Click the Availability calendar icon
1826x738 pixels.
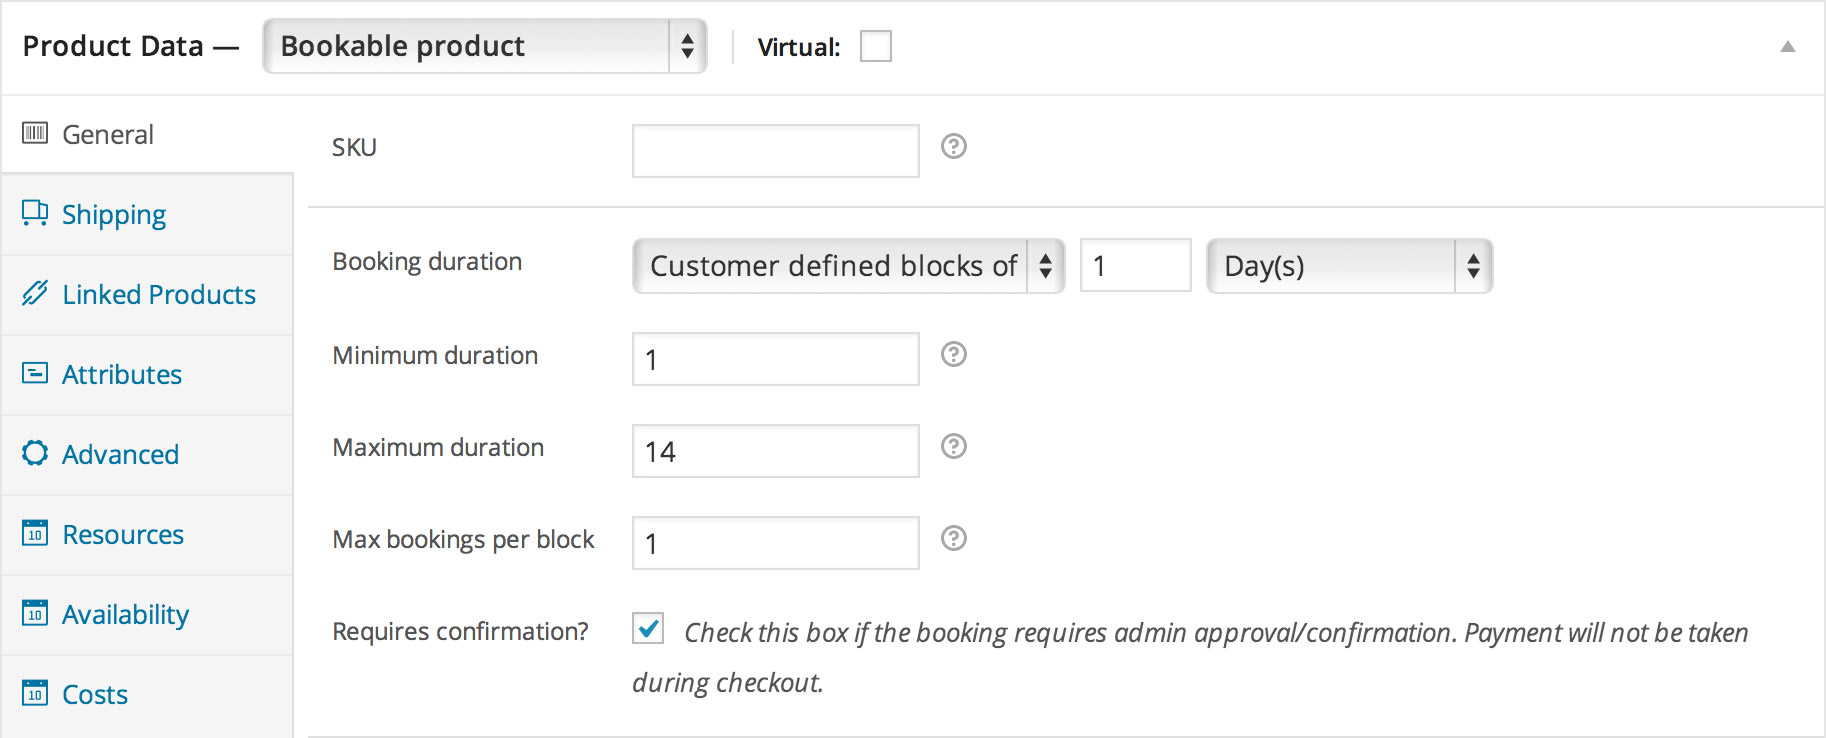(35, 613)
